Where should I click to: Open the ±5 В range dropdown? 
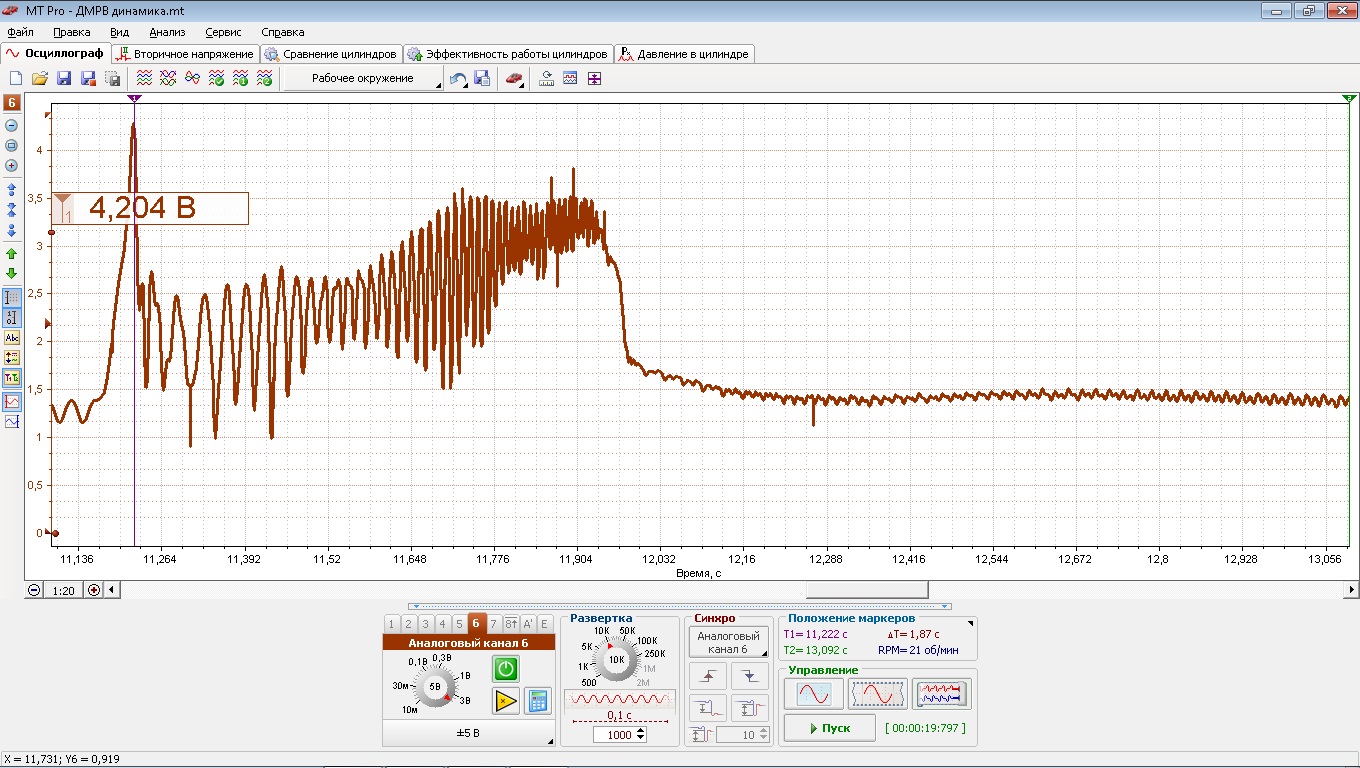469,734
